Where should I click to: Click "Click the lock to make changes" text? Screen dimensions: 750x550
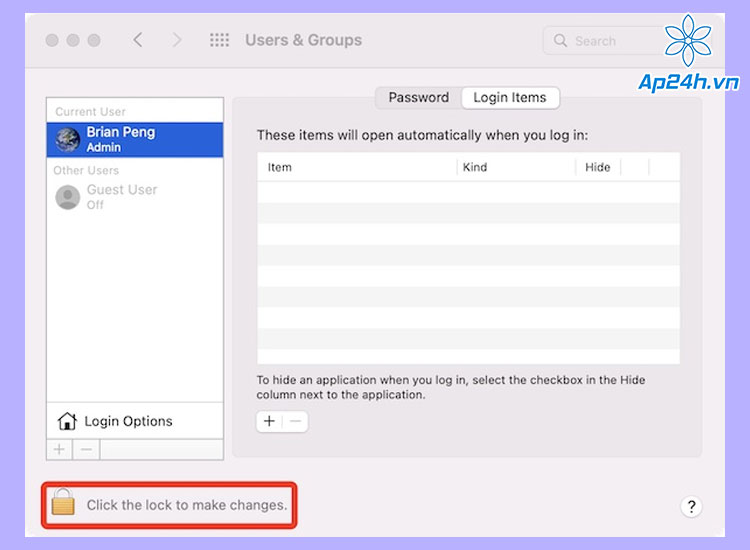[x=187, y=505]
